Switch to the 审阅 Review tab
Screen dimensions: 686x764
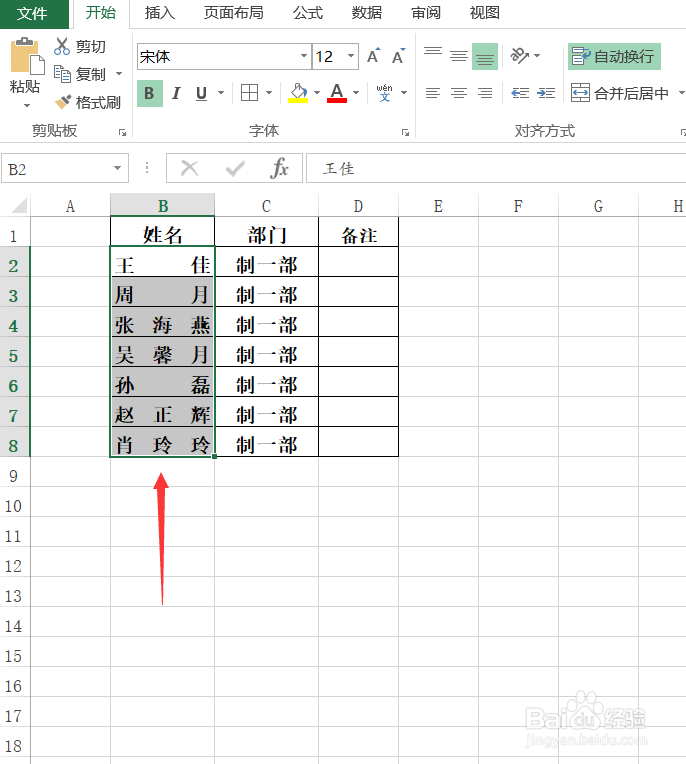click(426, 13)
